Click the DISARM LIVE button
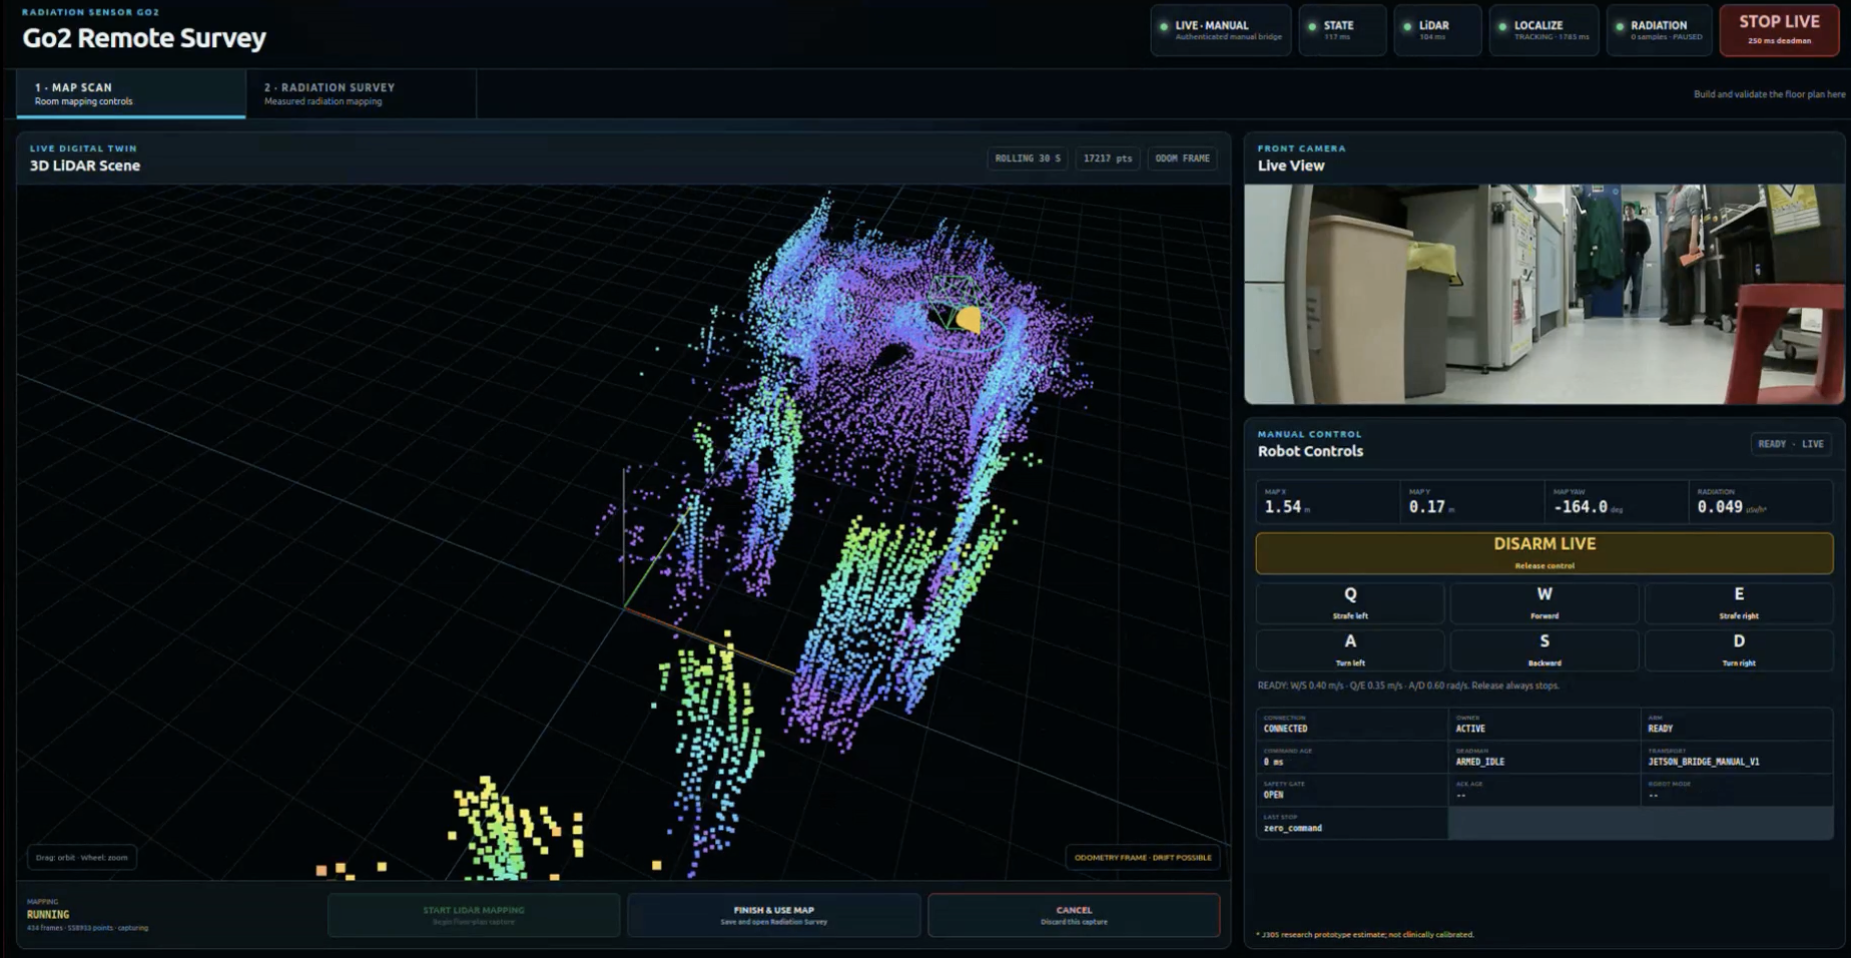The image size is (1851, 958). [1544, 553]
